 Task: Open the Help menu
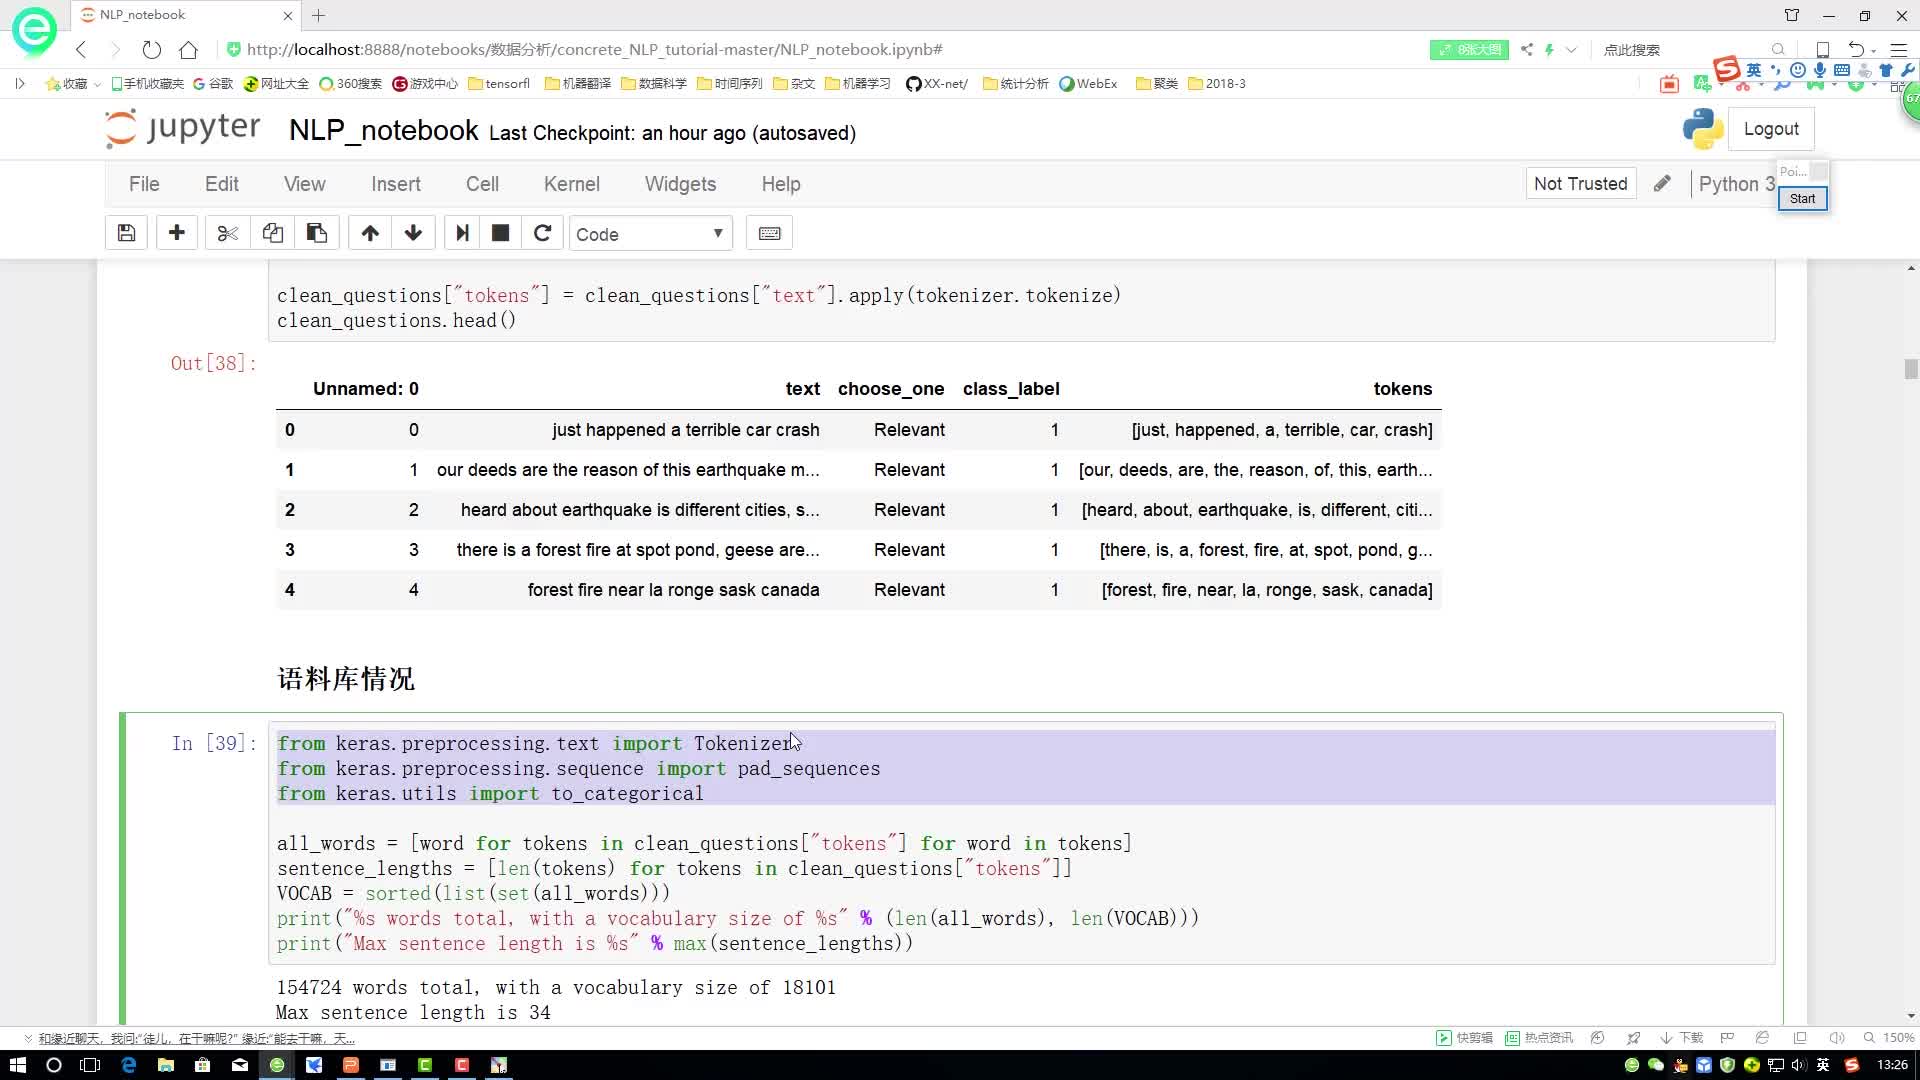click(781, 184)
